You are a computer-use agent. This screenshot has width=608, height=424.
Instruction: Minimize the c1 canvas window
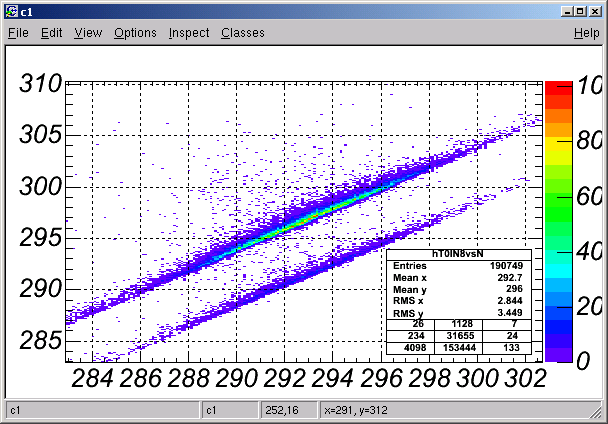pyautogui.click(x=567, y=12)
